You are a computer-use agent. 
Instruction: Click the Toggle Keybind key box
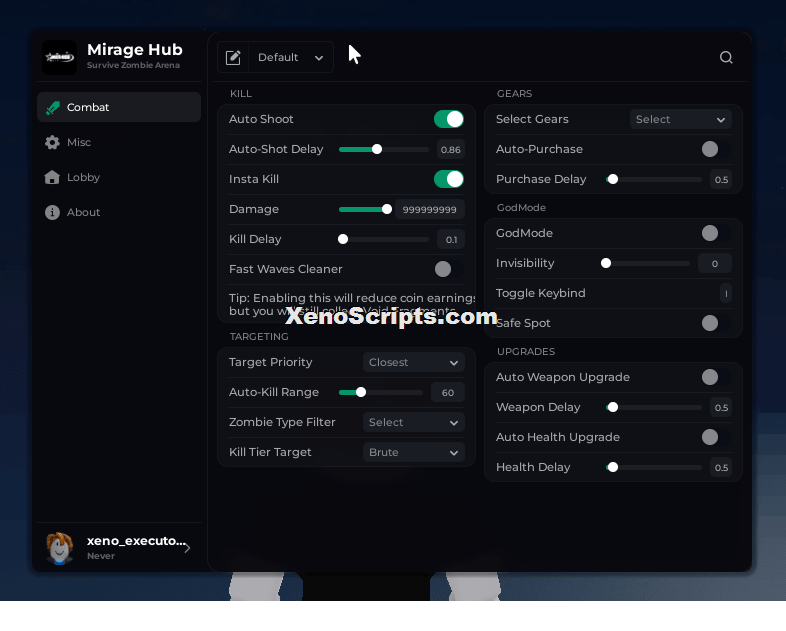tap(726, 293)
